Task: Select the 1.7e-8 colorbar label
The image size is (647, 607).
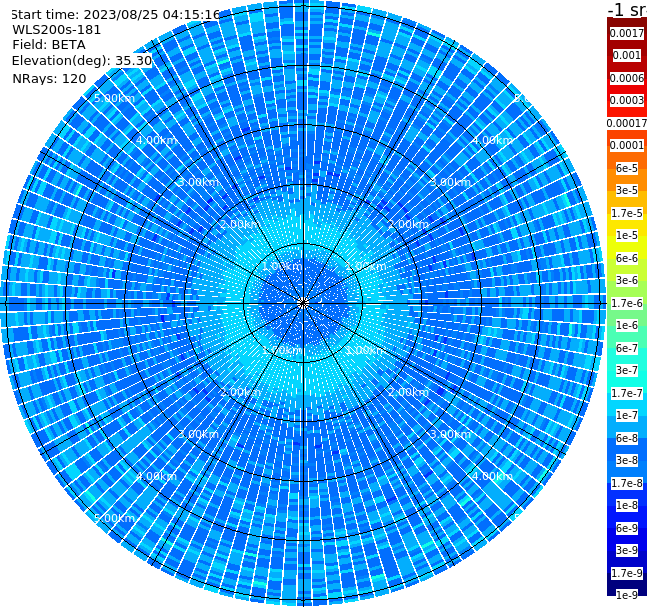Action: (627, 483)
